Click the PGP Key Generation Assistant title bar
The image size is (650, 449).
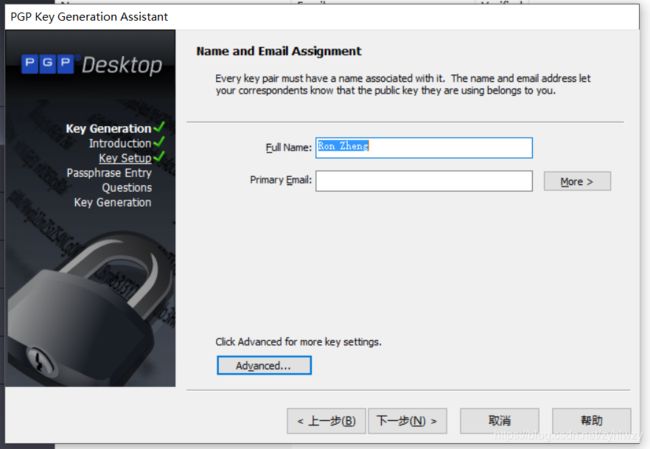click(322, 17)
